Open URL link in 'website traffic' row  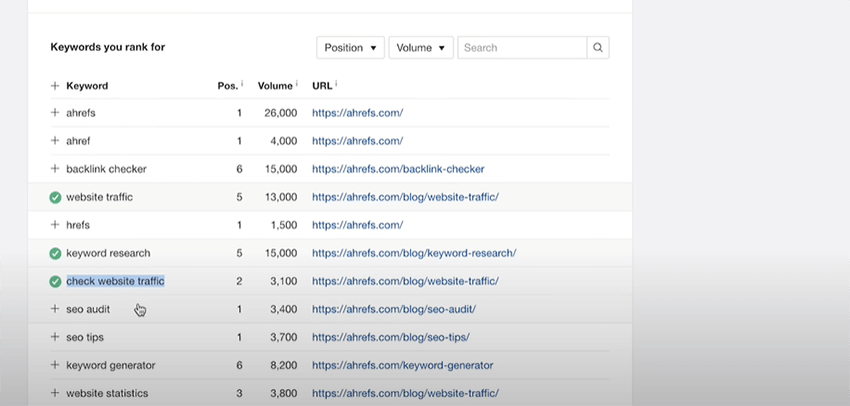pyautogui.click(x=405, y=197)
